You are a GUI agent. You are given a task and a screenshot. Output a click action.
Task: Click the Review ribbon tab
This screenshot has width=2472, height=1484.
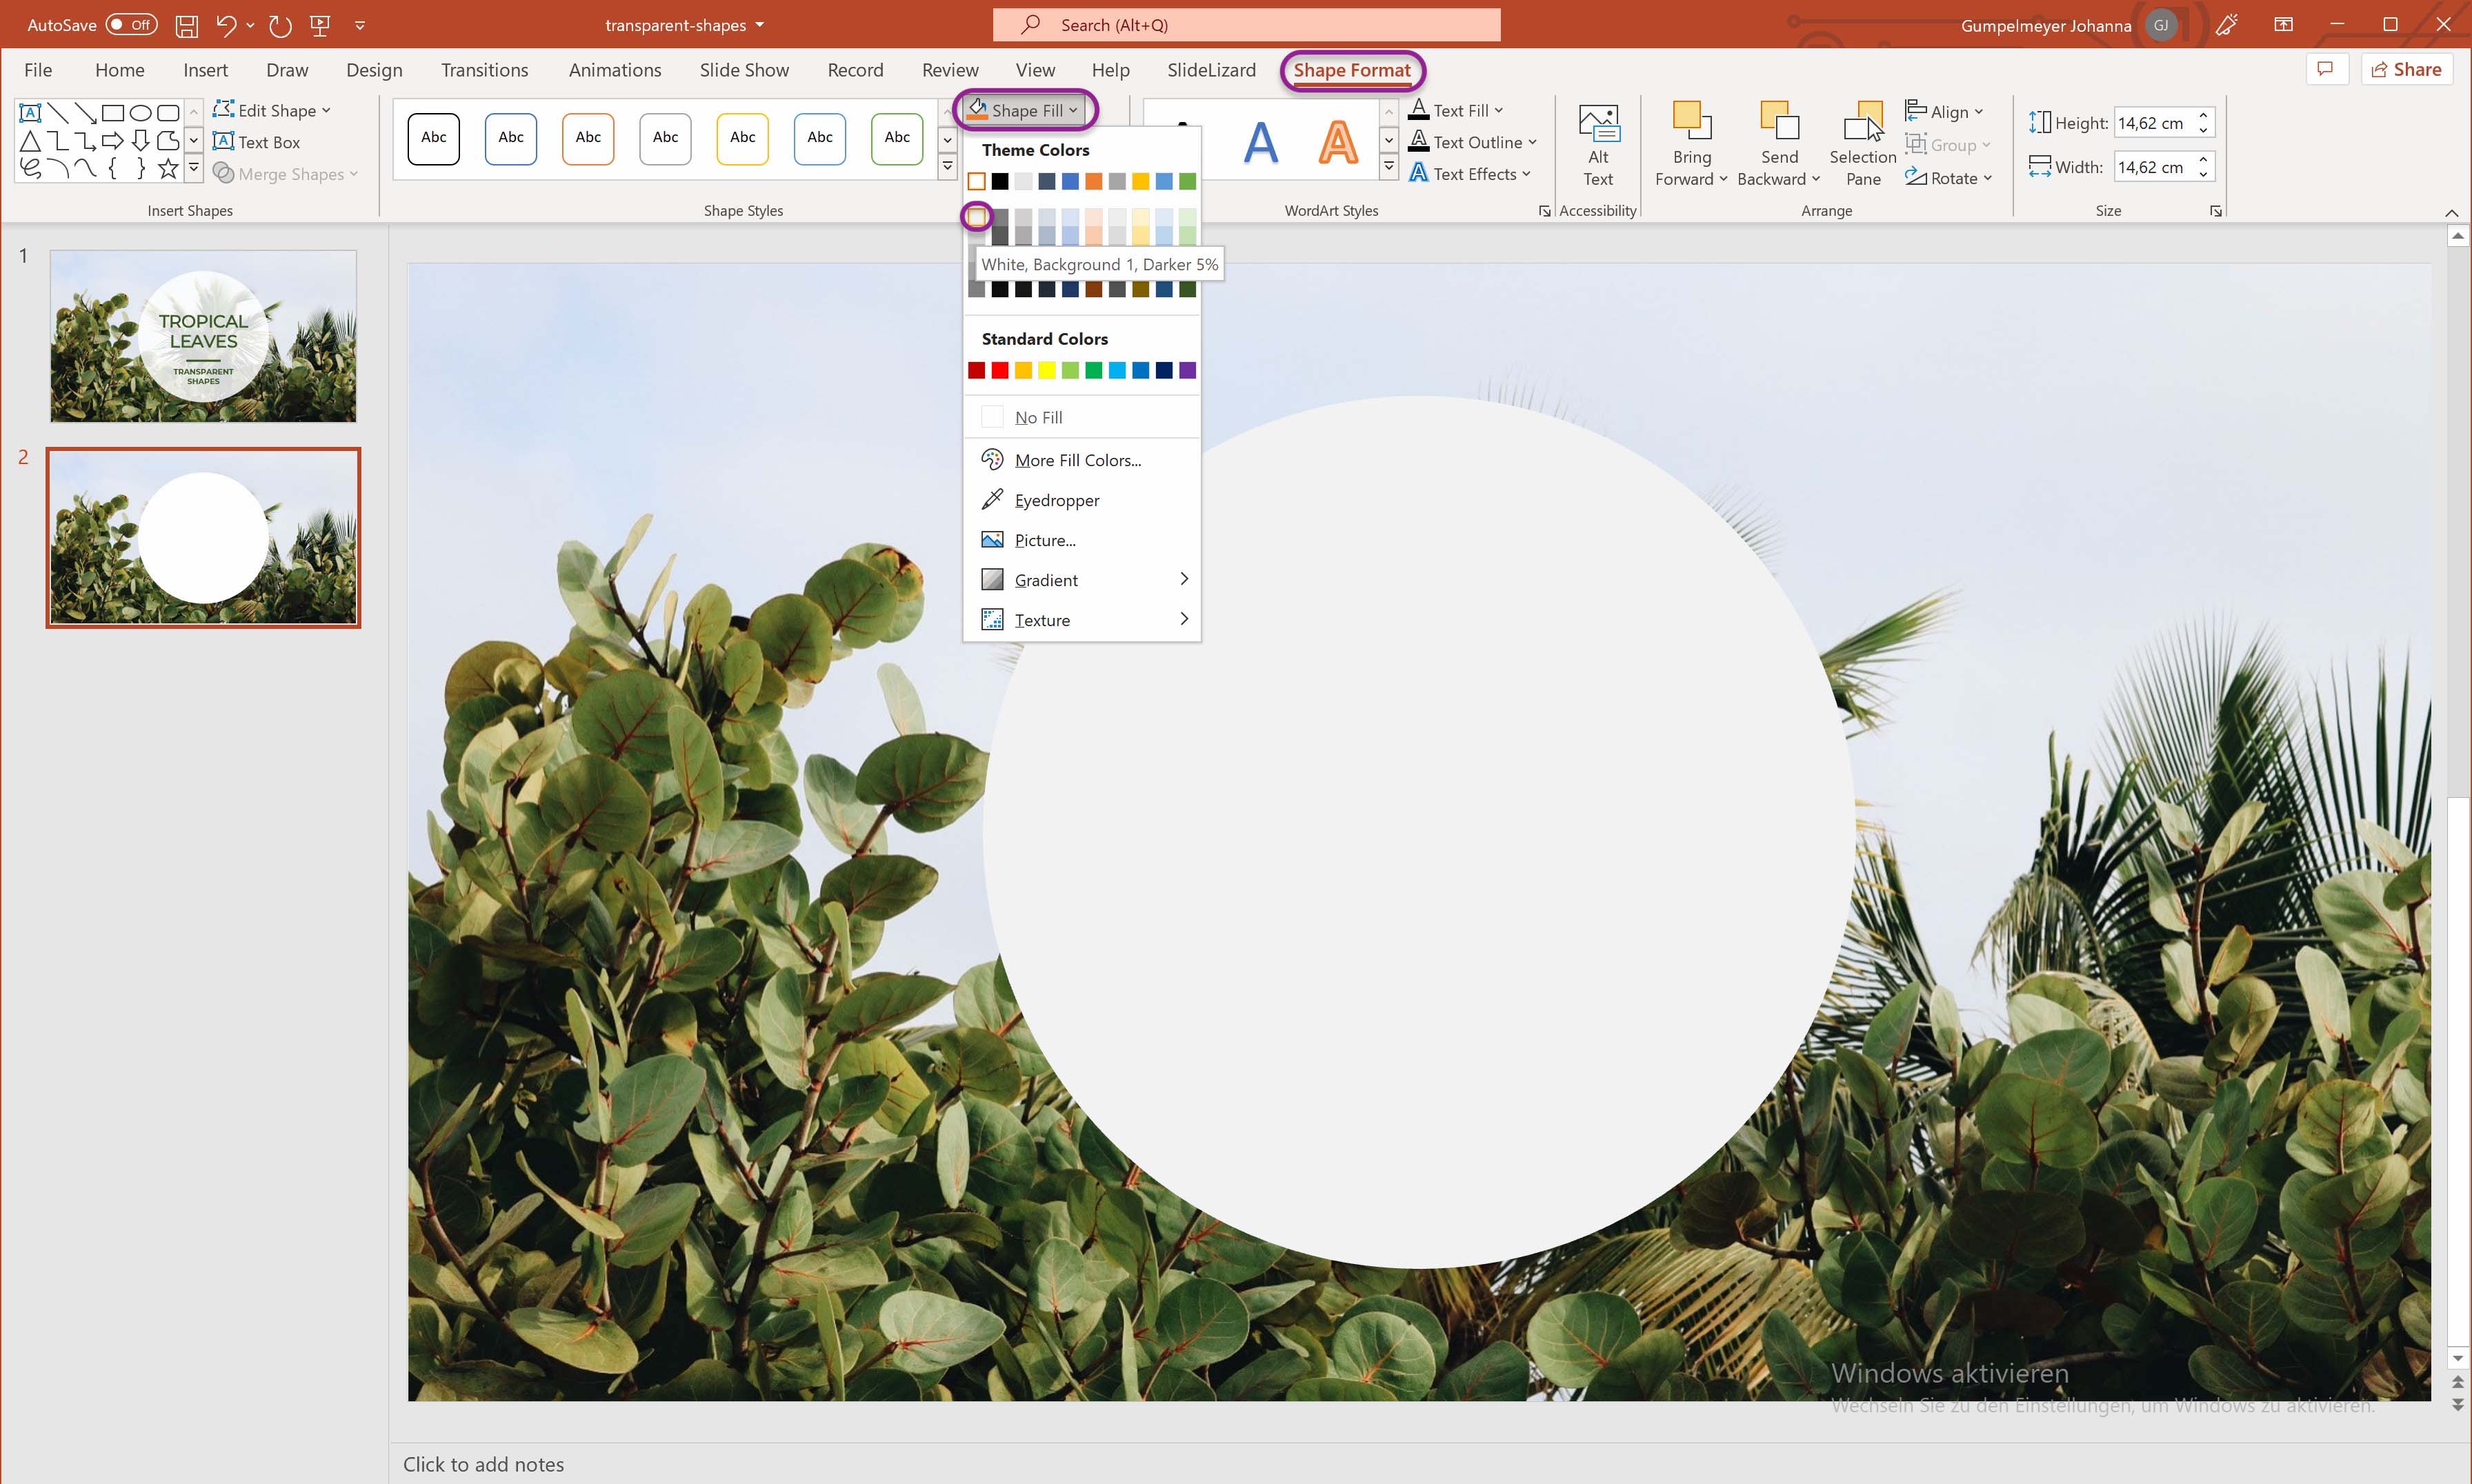(x=950, y=70)
